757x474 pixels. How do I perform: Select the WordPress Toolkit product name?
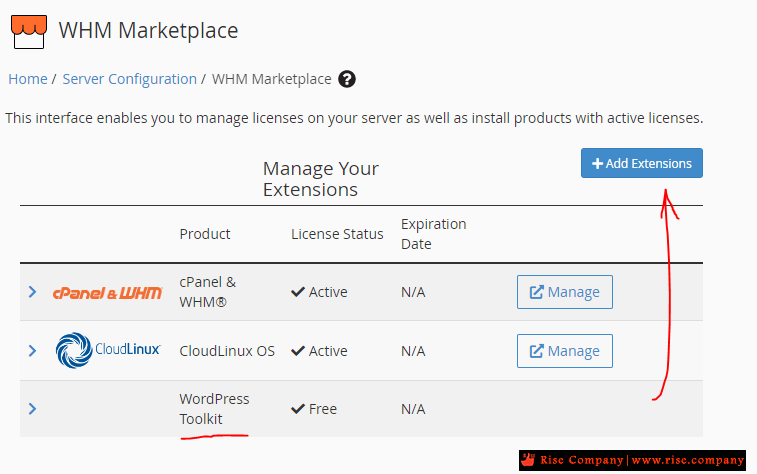(214, 409)
